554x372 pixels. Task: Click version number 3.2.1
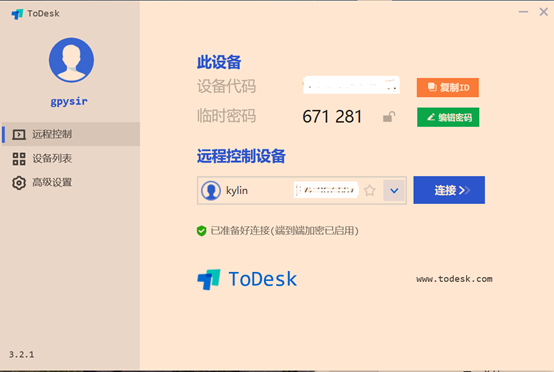22,354
